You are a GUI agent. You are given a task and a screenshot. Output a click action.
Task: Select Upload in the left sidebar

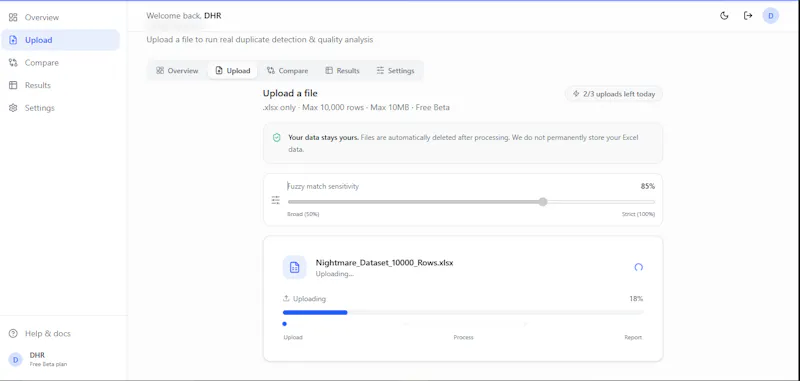click(60, 40)
